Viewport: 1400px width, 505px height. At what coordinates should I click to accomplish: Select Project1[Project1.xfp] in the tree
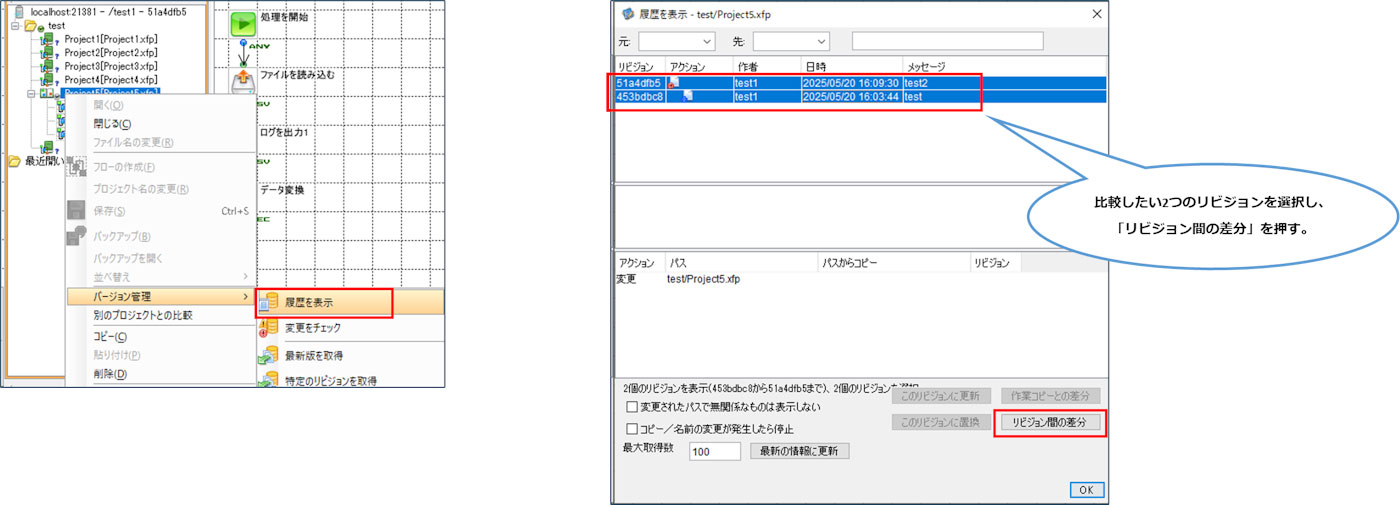110,39
